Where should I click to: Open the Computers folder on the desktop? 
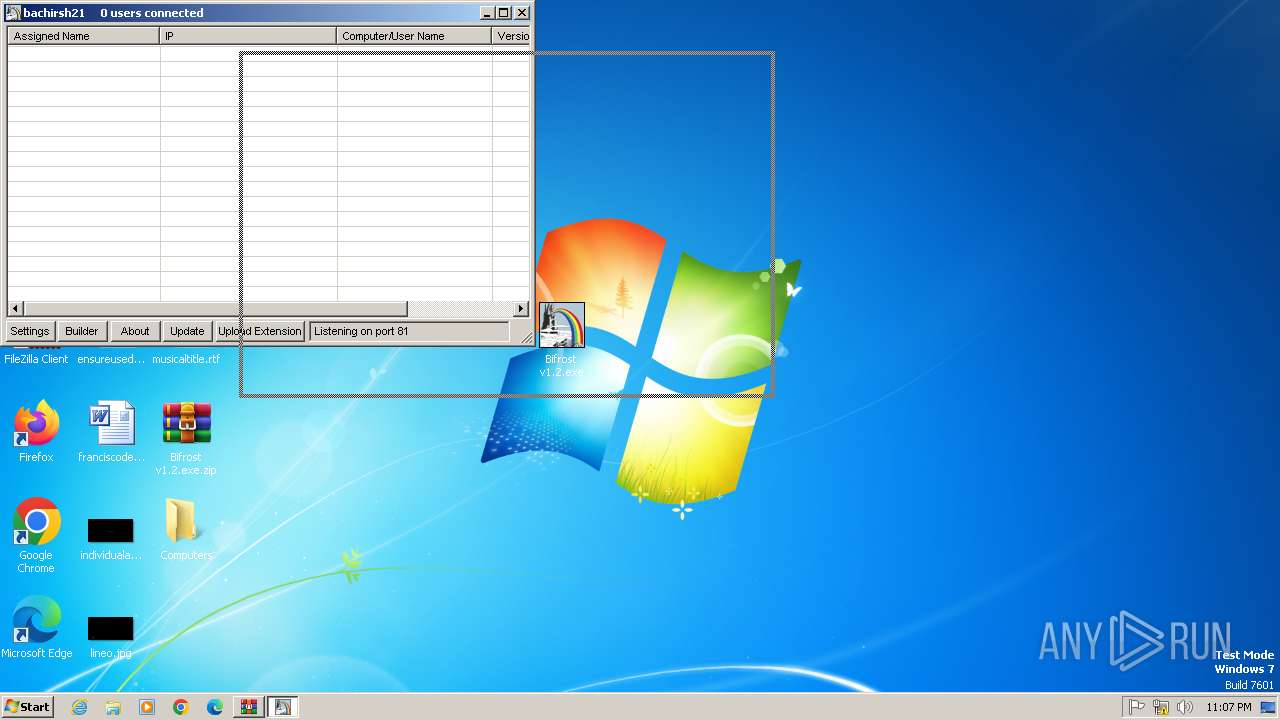point(186,529)
